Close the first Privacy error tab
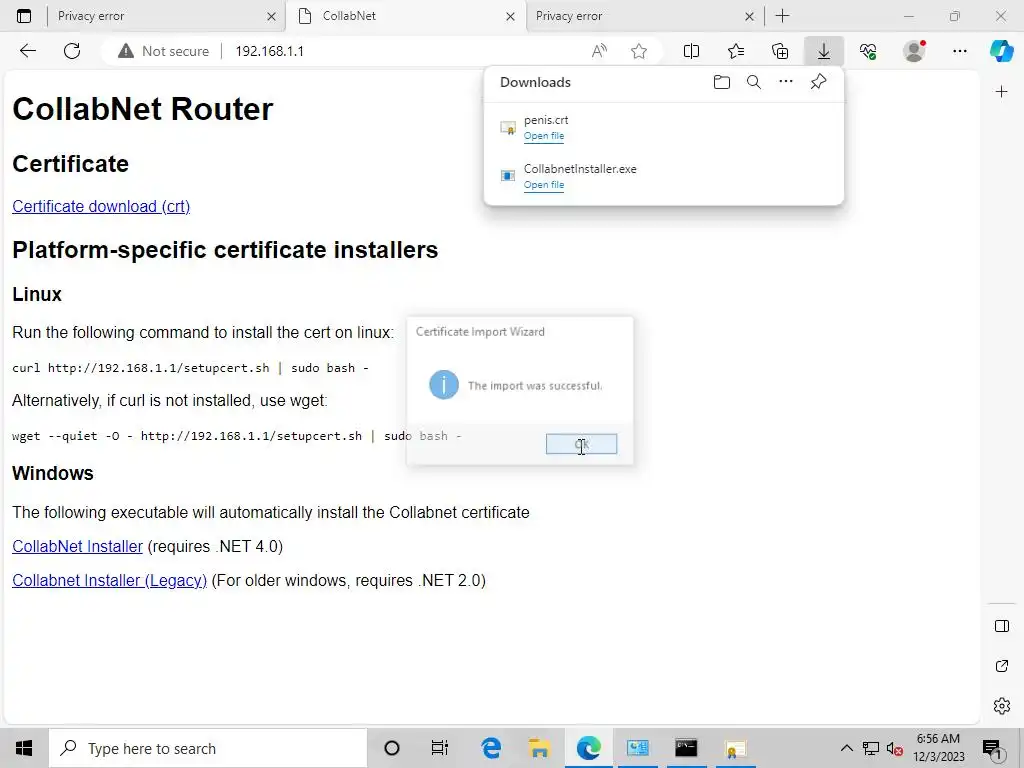This screenshot has width=1024, height=768. (x=272, y=16)
